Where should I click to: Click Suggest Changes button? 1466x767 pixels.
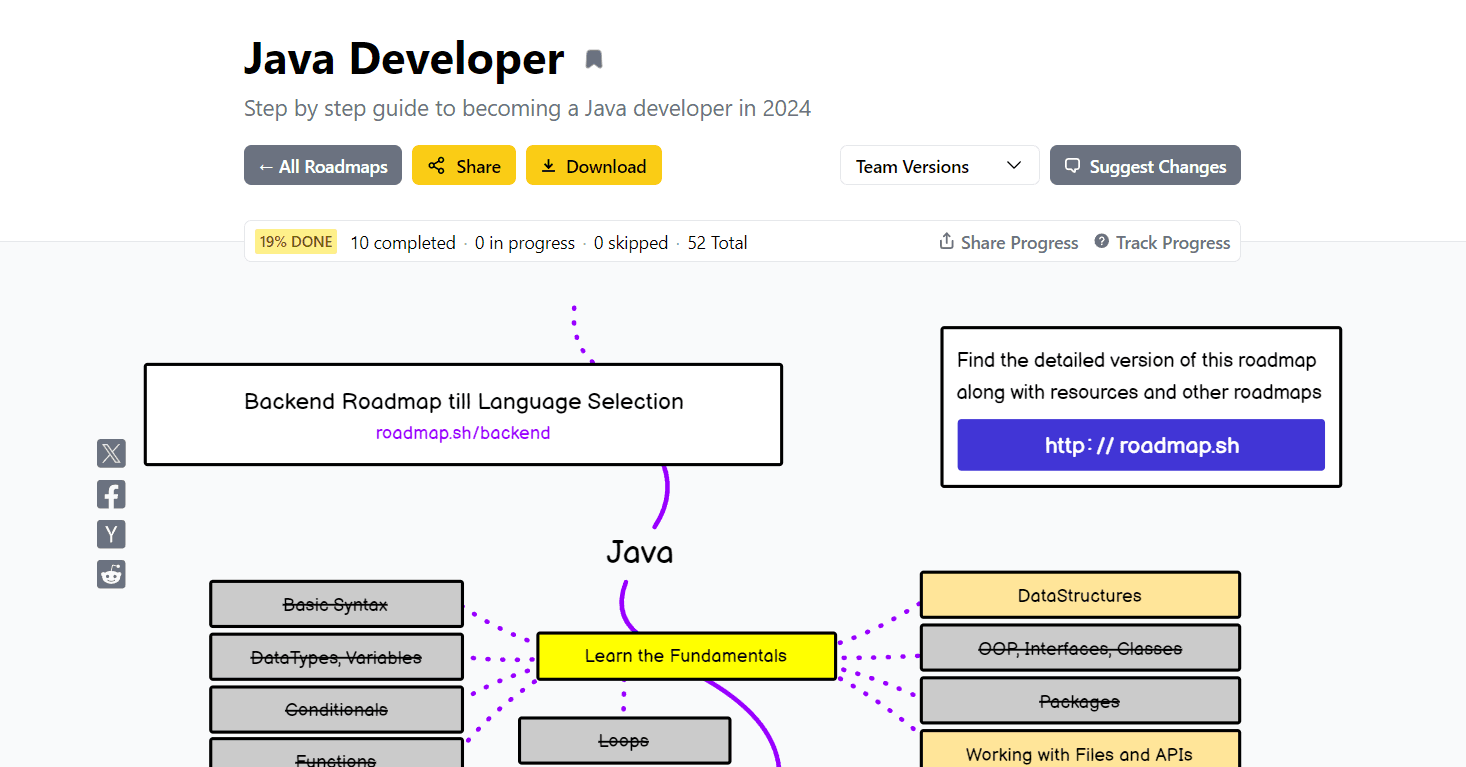point(1145,166)
